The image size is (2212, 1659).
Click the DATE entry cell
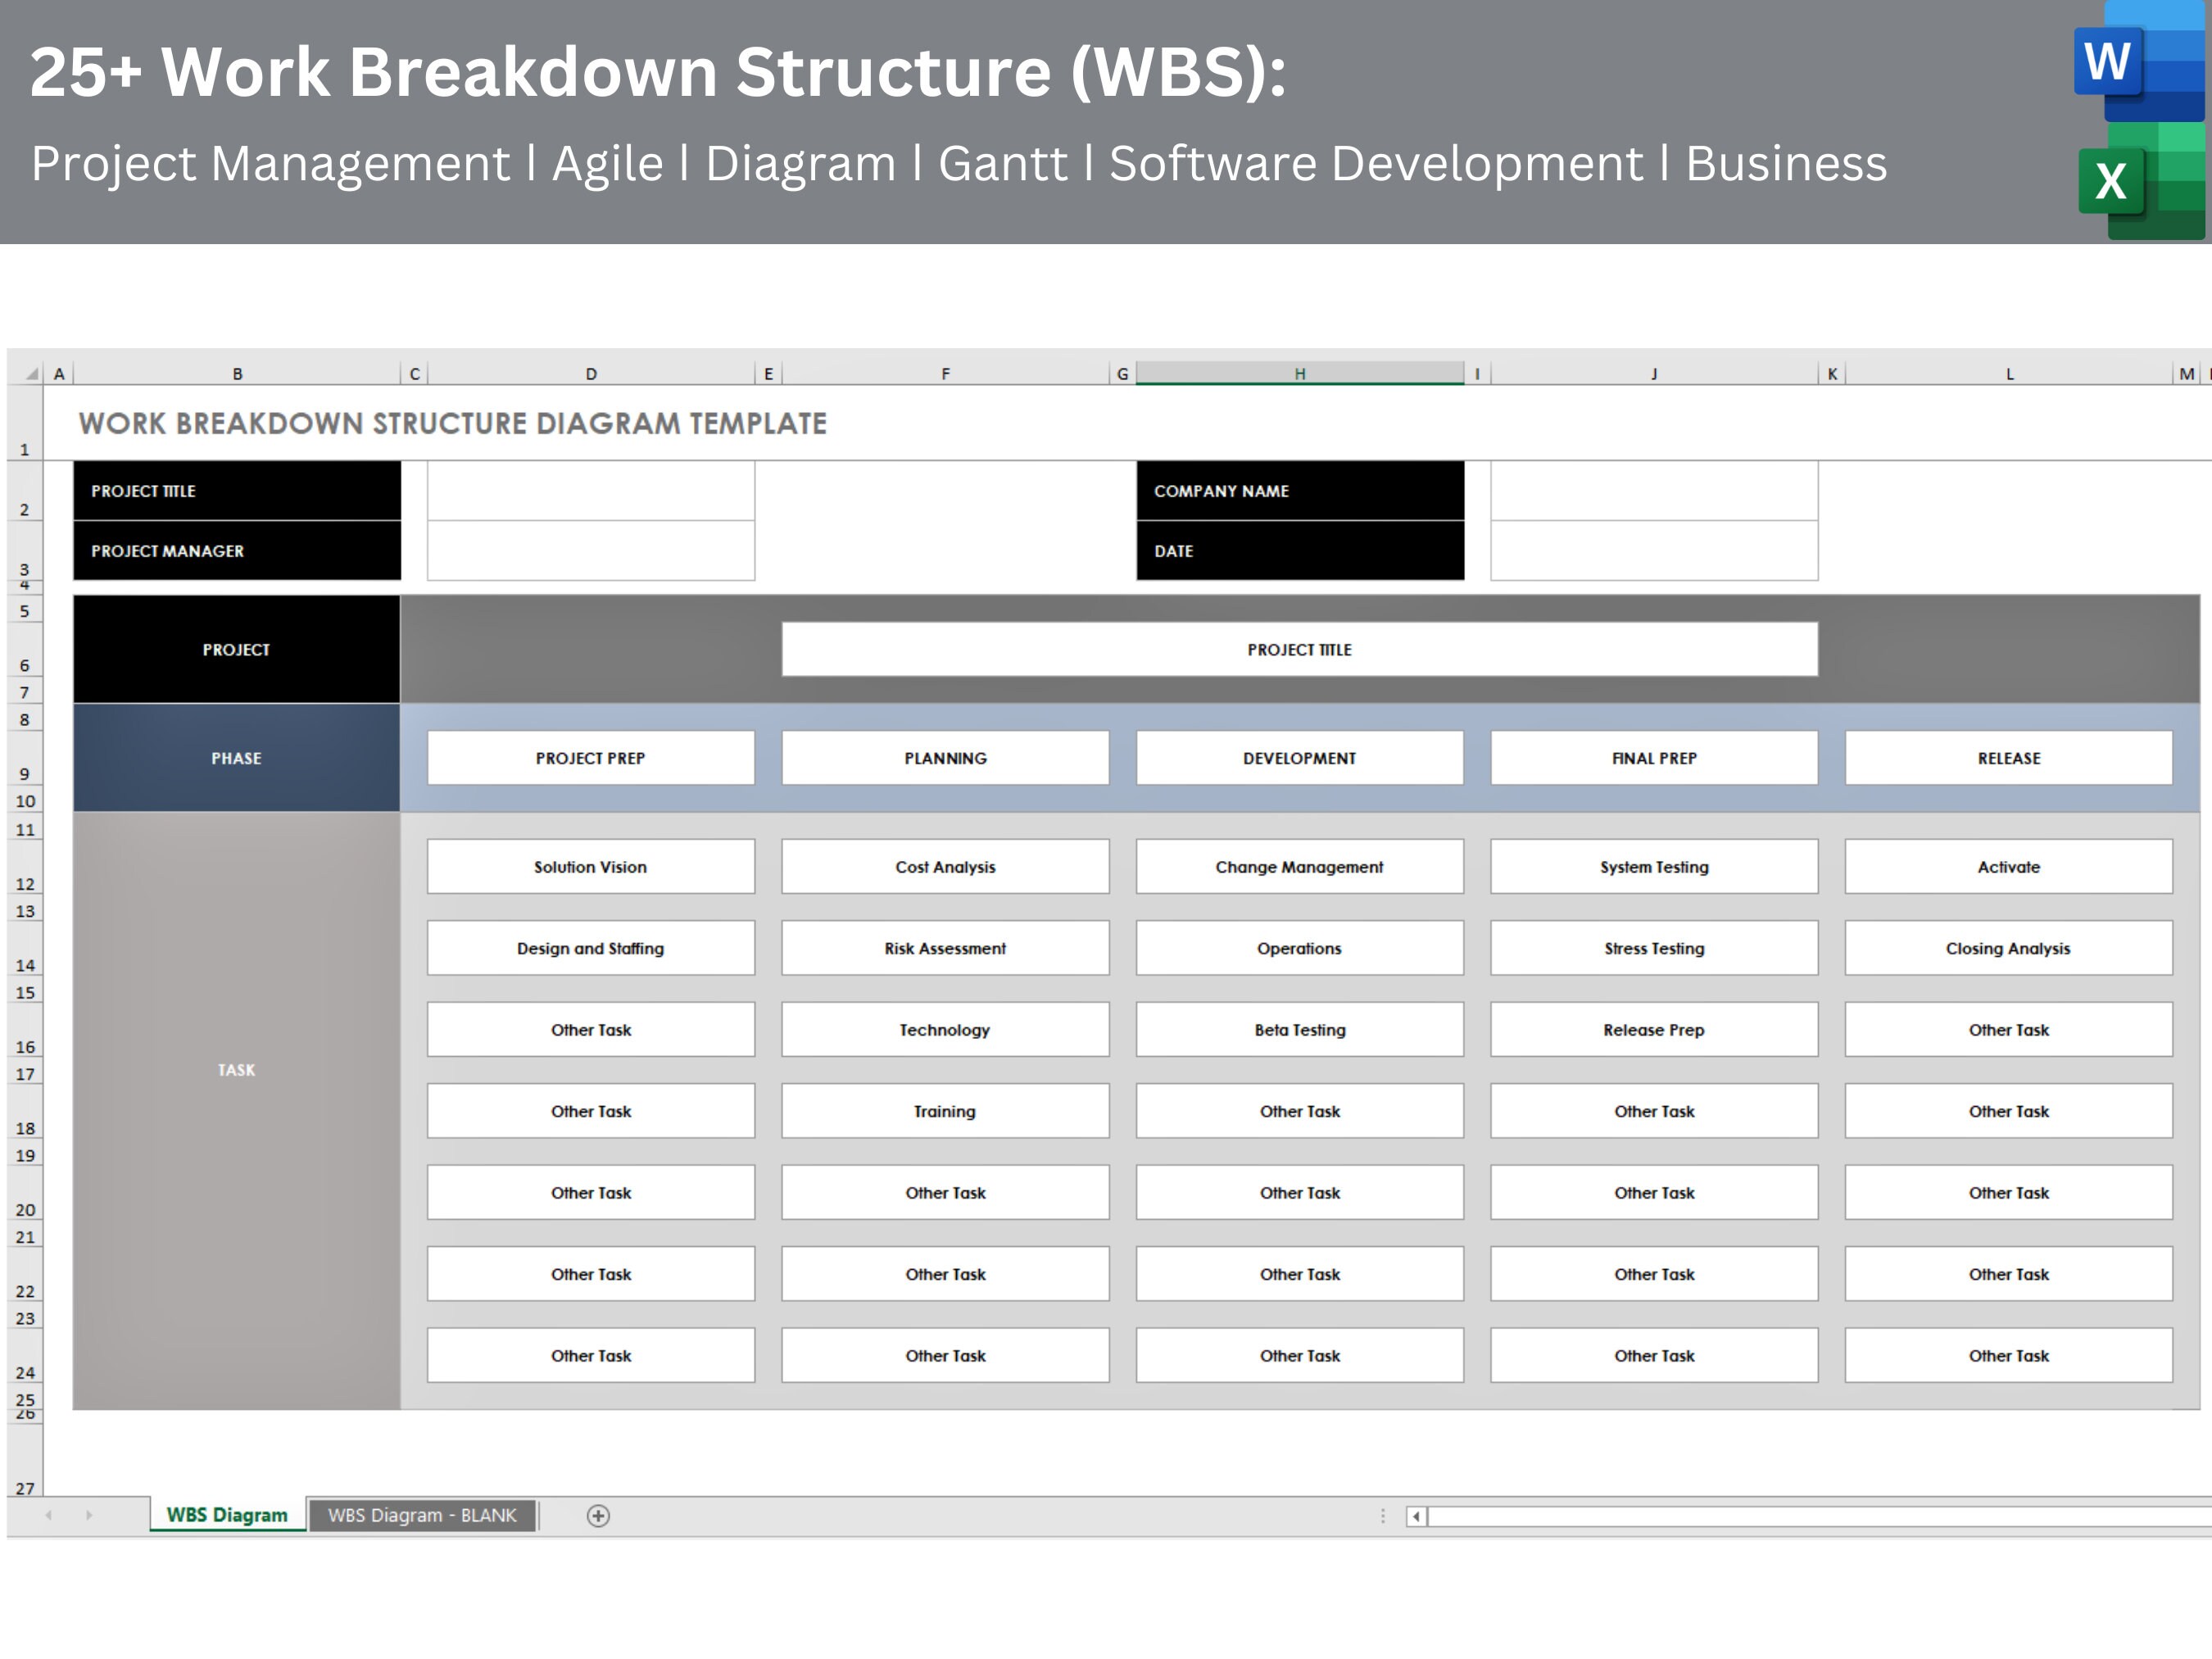1653,550
